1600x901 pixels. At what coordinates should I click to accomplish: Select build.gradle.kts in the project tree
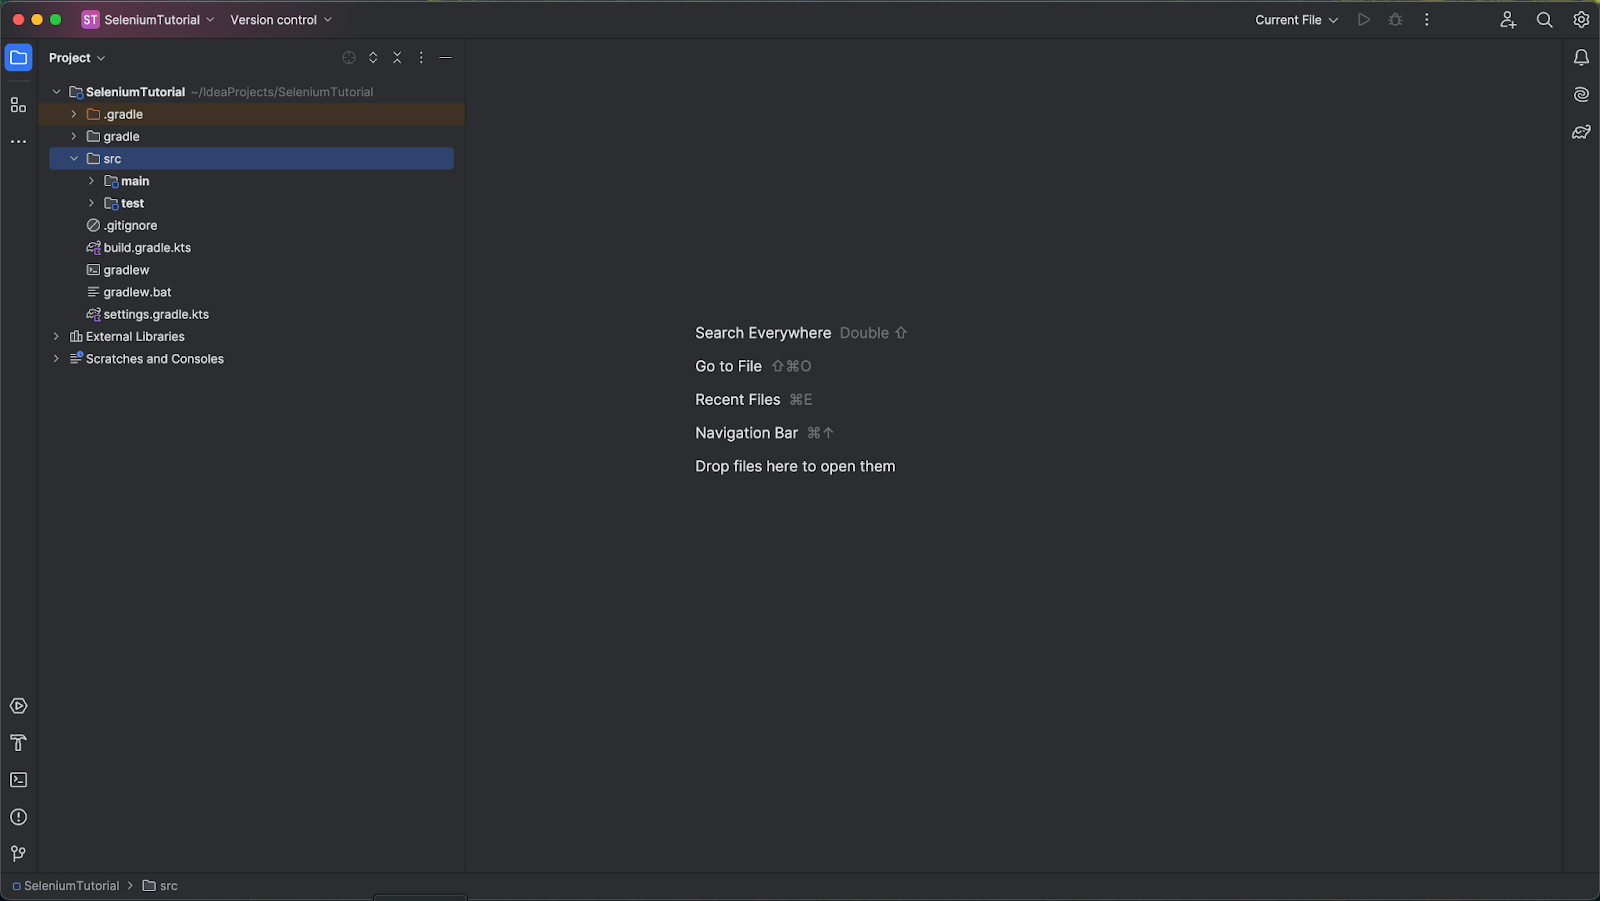[147, 247]
